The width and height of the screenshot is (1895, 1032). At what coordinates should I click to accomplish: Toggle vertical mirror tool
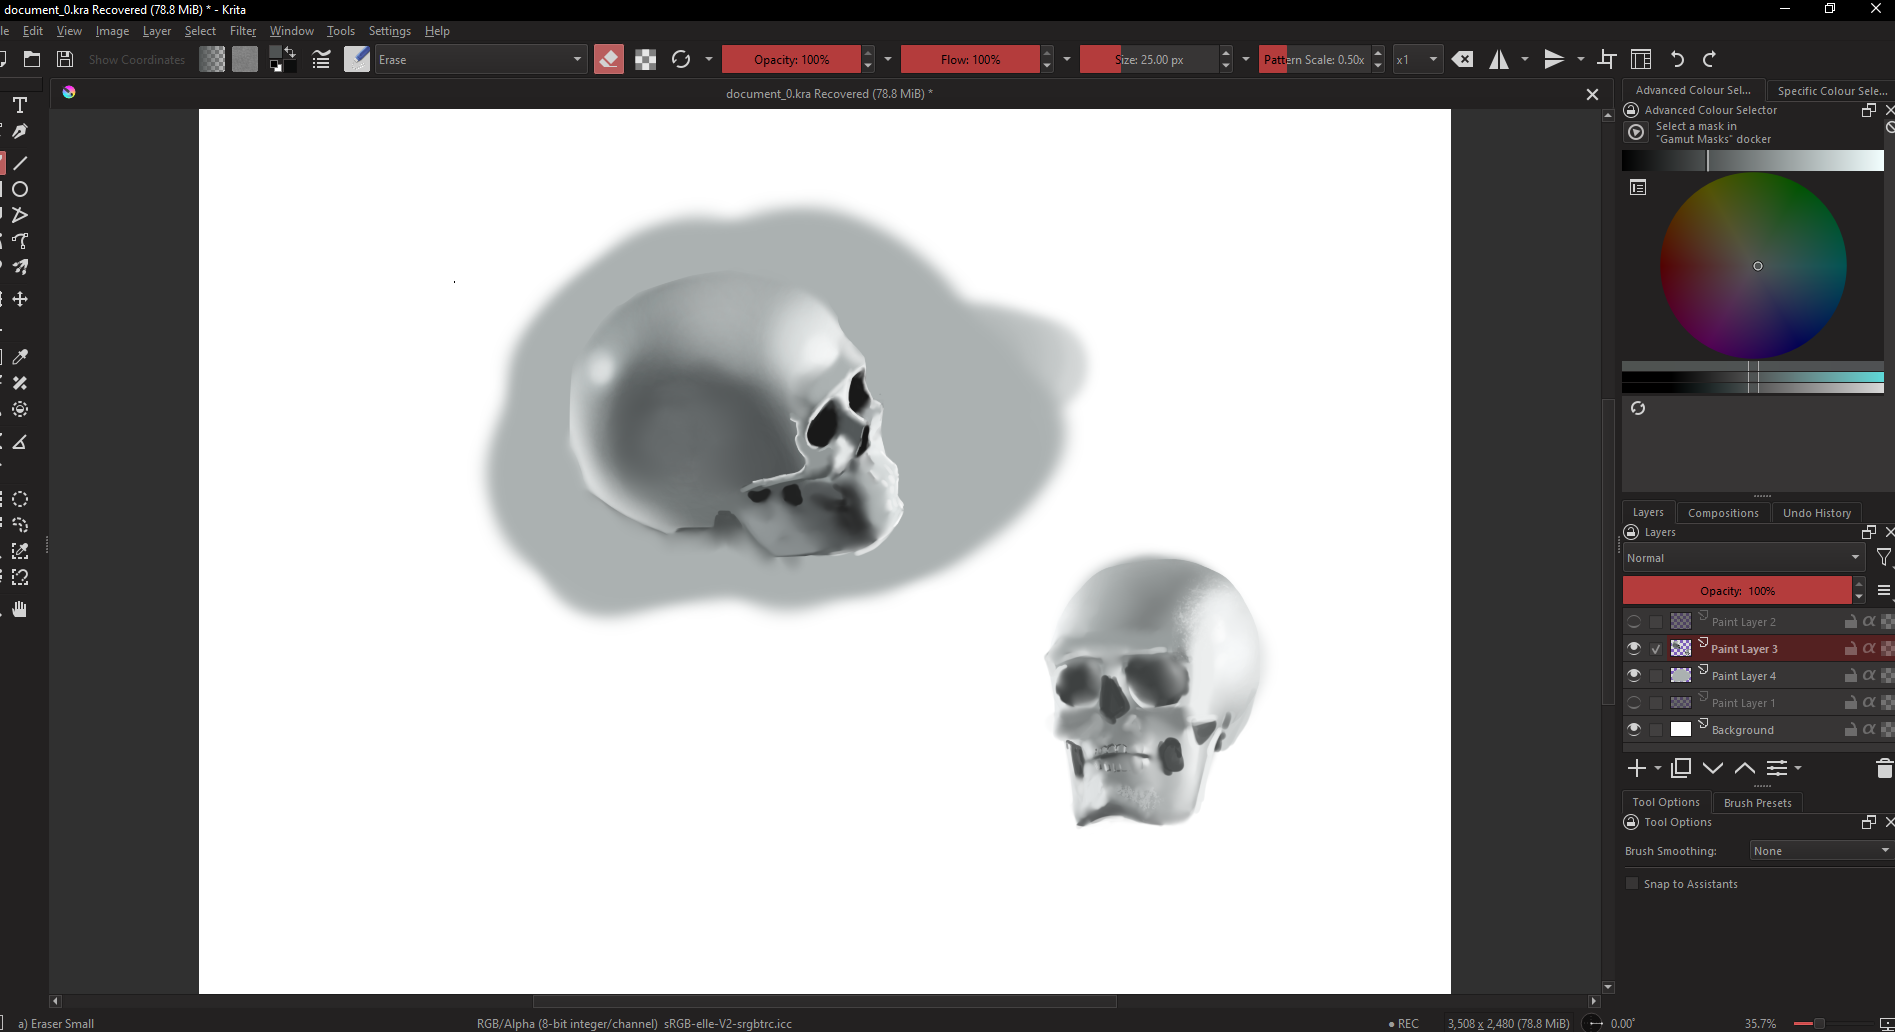click(1554, 59)
